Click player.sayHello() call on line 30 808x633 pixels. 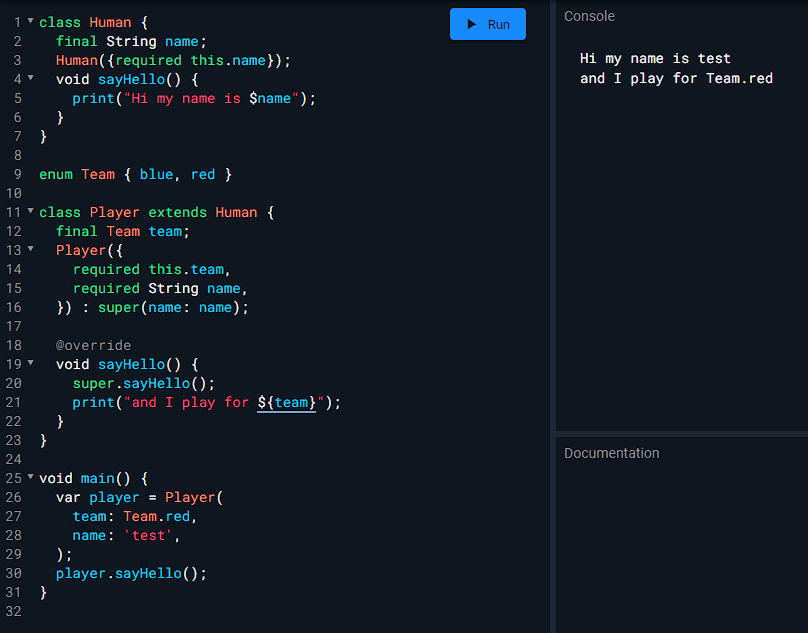(x=131, y=573)
